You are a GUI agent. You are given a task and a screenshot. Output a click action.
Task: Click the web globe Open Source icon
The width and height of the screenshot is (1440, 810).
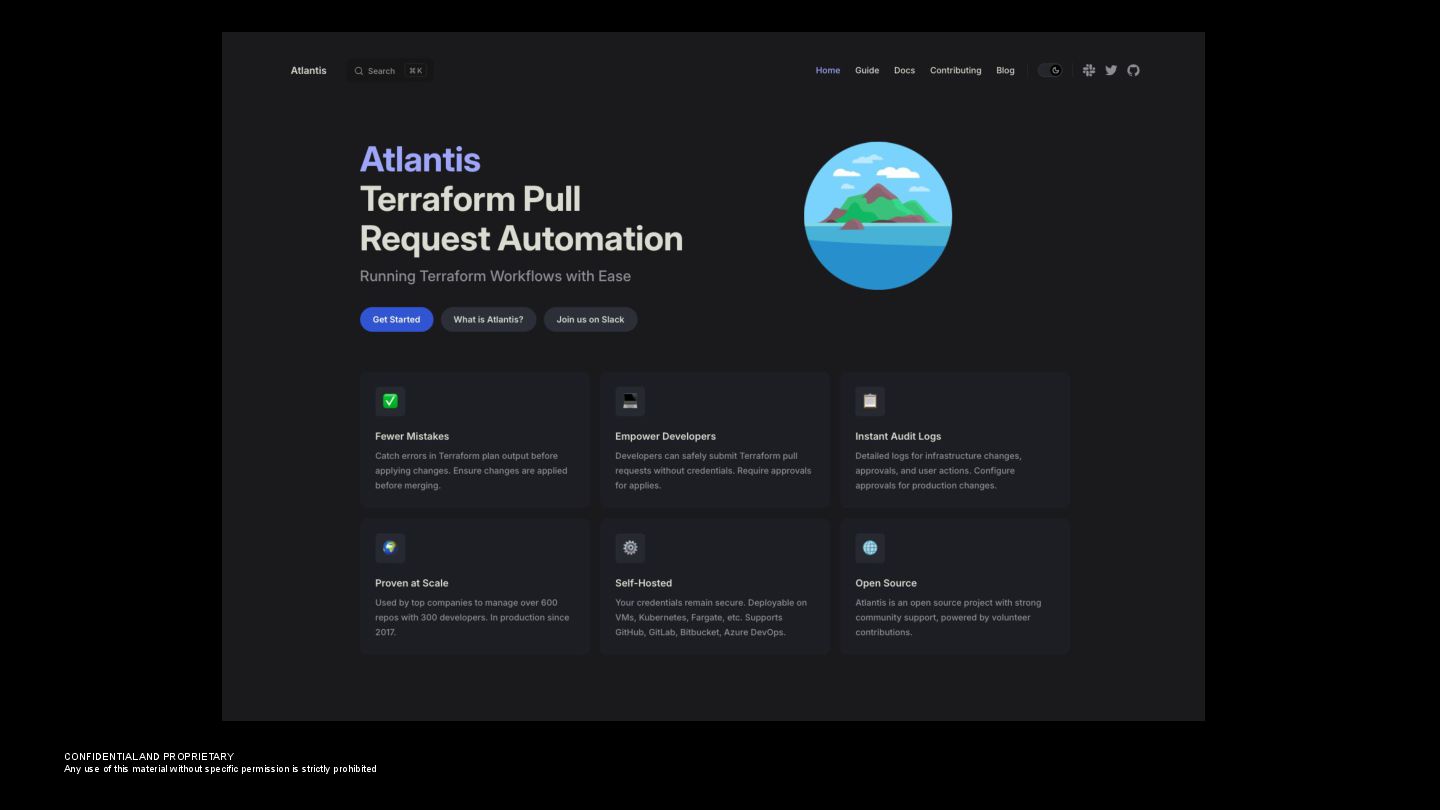870,548
